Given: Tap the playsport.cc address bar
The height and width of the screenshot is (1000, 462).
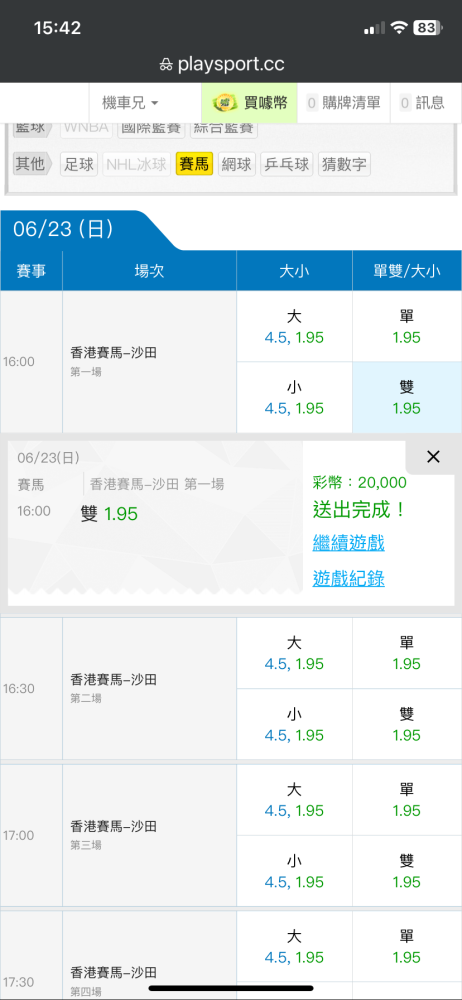Looking at the screenshot, I should click(231, 64).
